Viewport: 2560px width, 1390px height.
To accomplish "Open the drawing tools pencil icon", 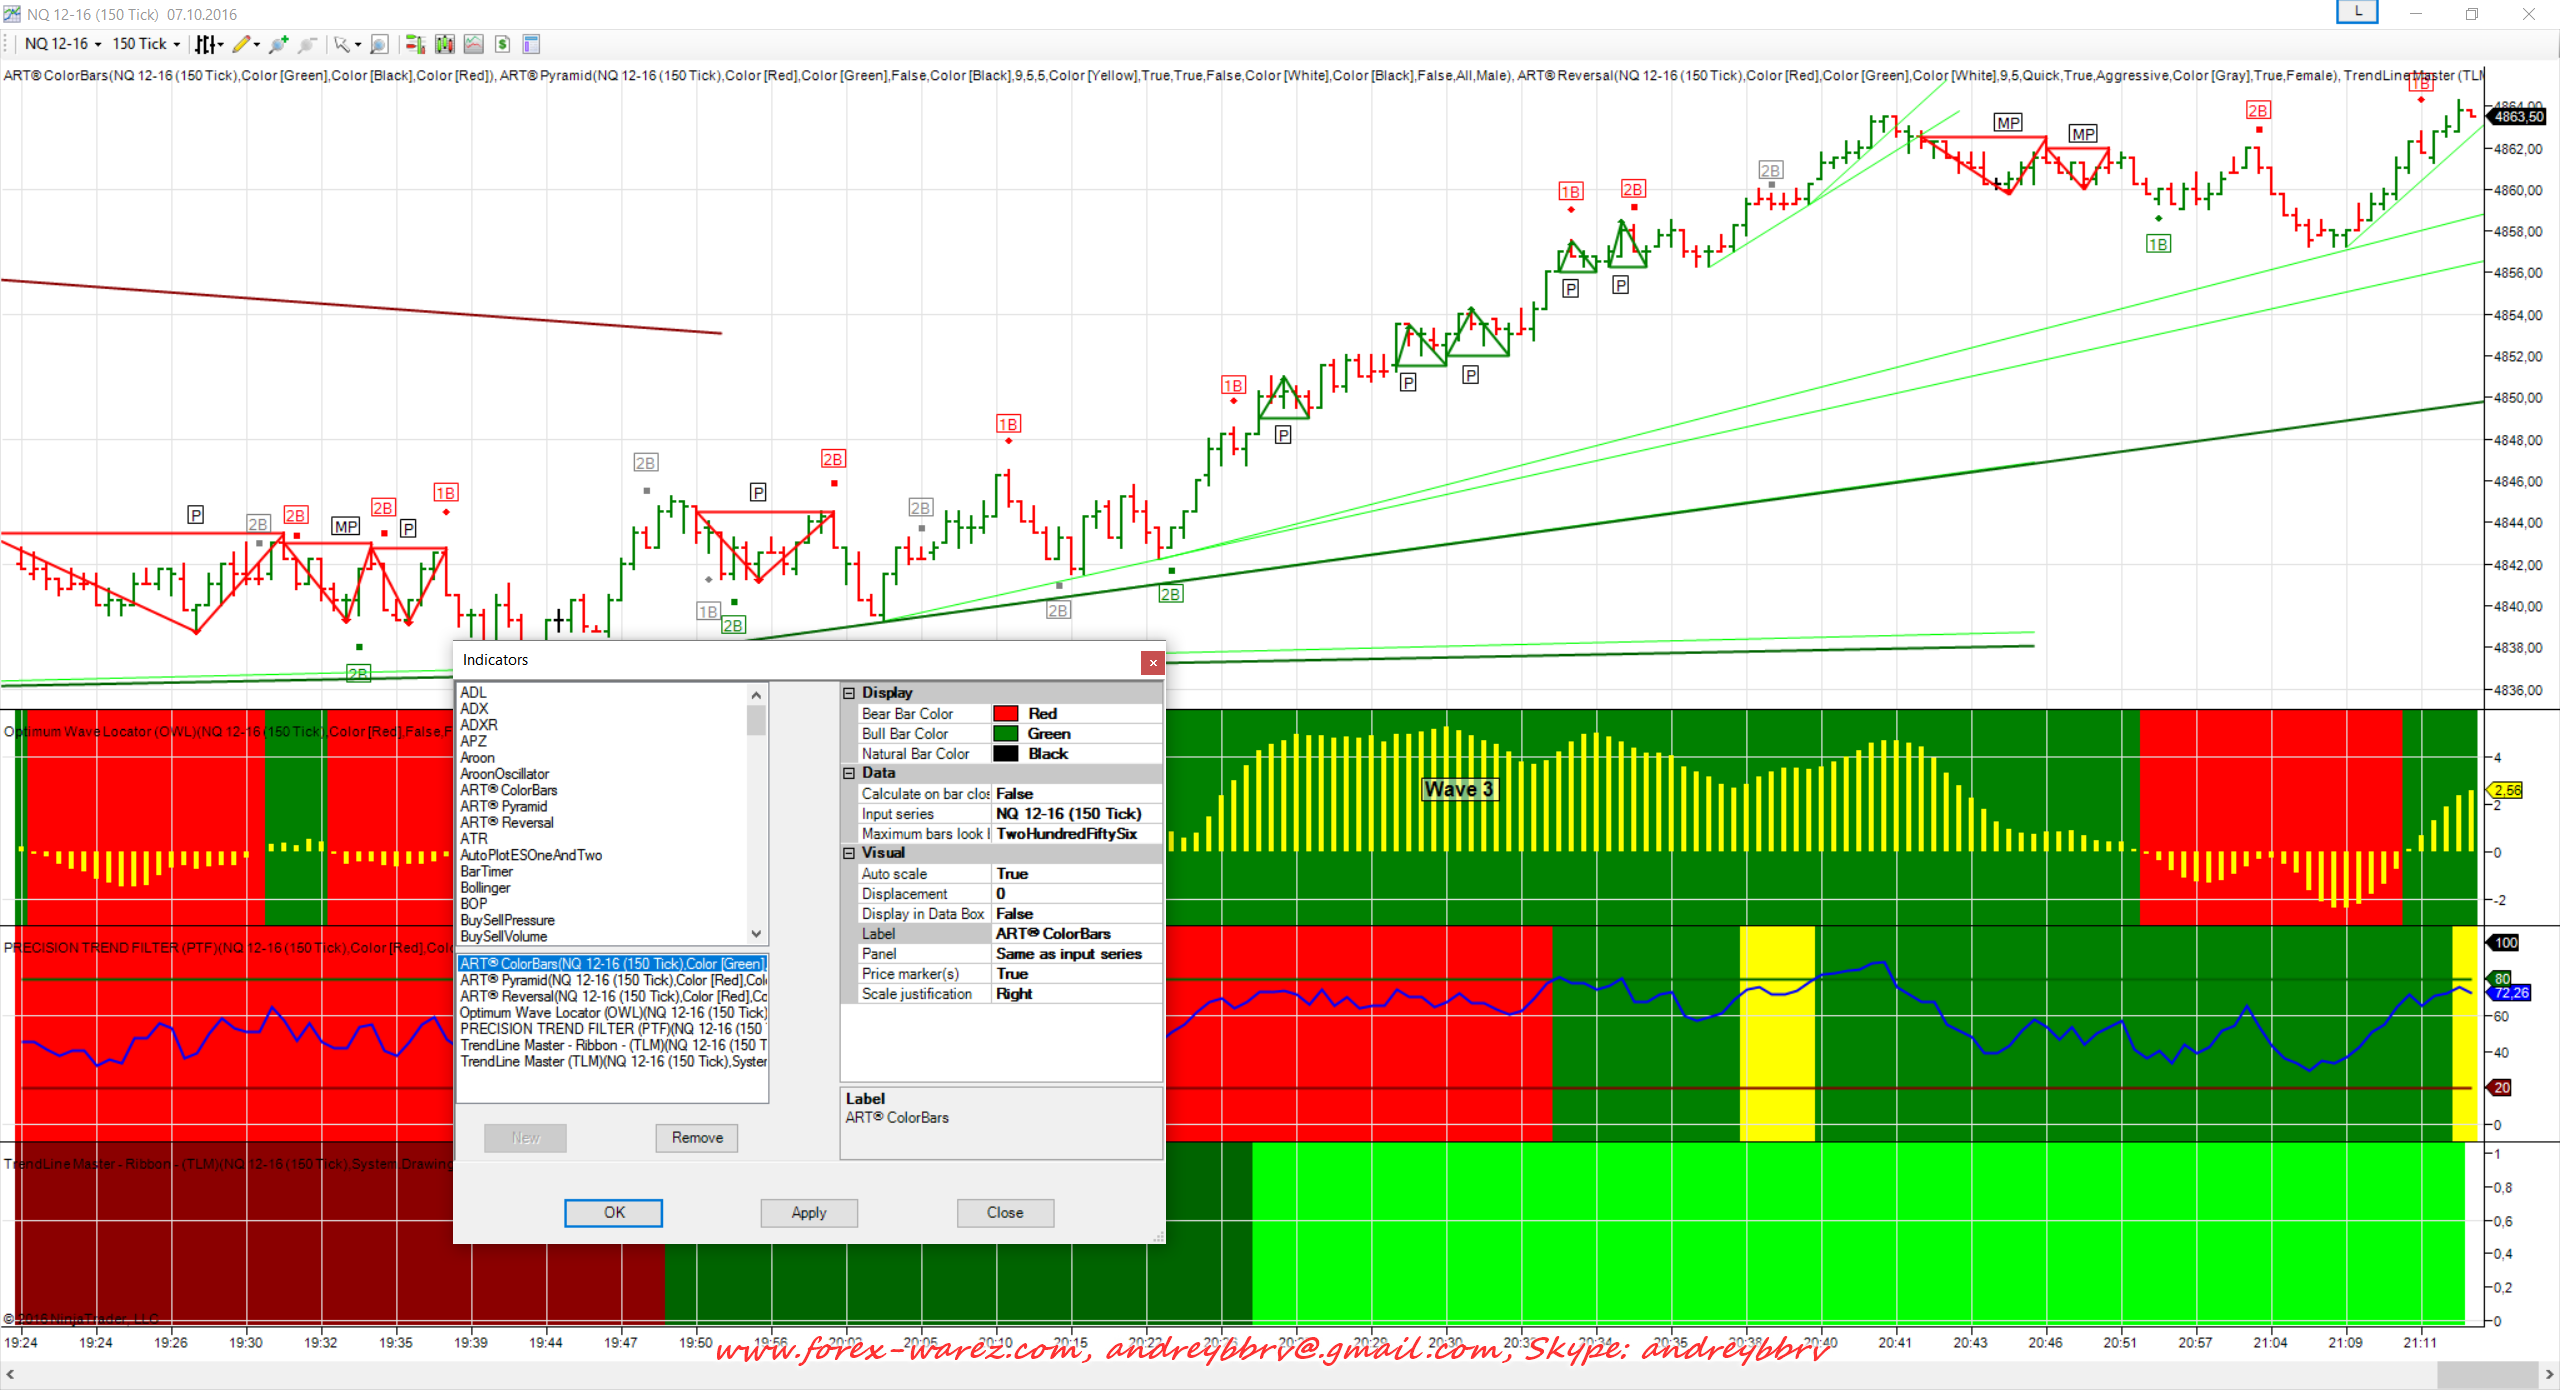I will click(241, 44).
